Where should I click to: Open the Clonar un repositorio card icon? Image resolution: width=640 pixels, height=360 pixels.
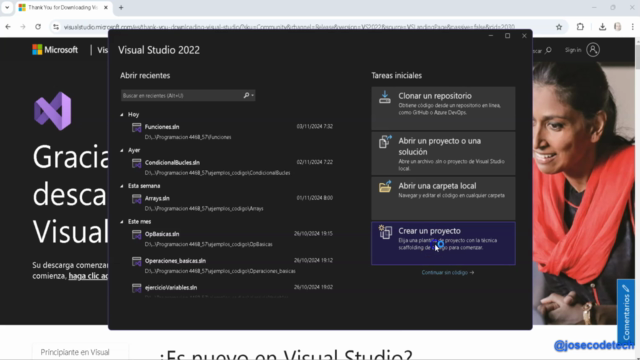[384, 97]
